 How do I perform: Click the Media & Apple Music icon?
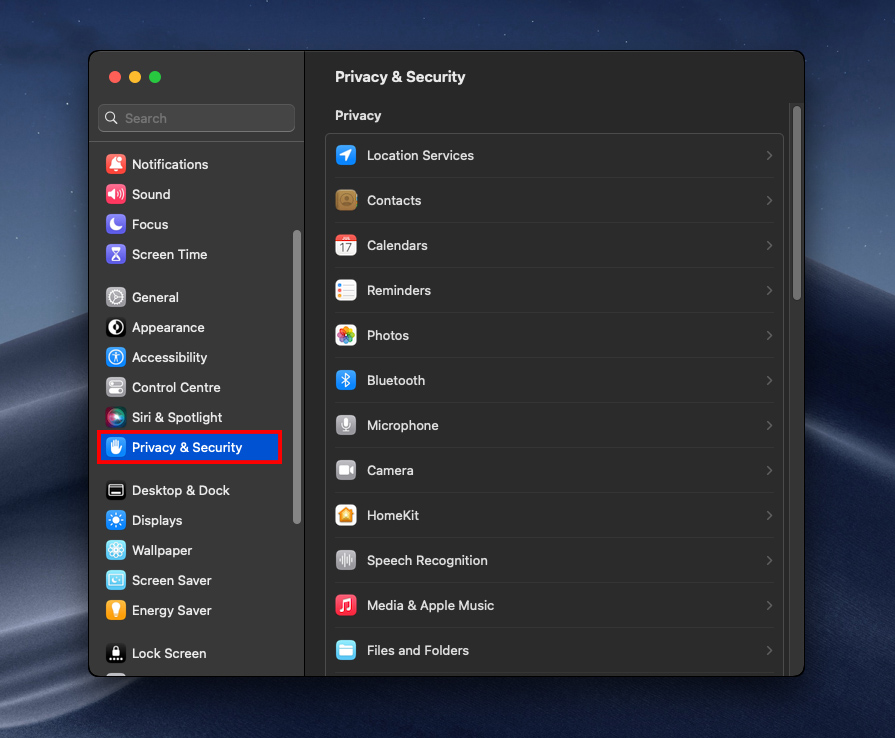click(346, 605)
